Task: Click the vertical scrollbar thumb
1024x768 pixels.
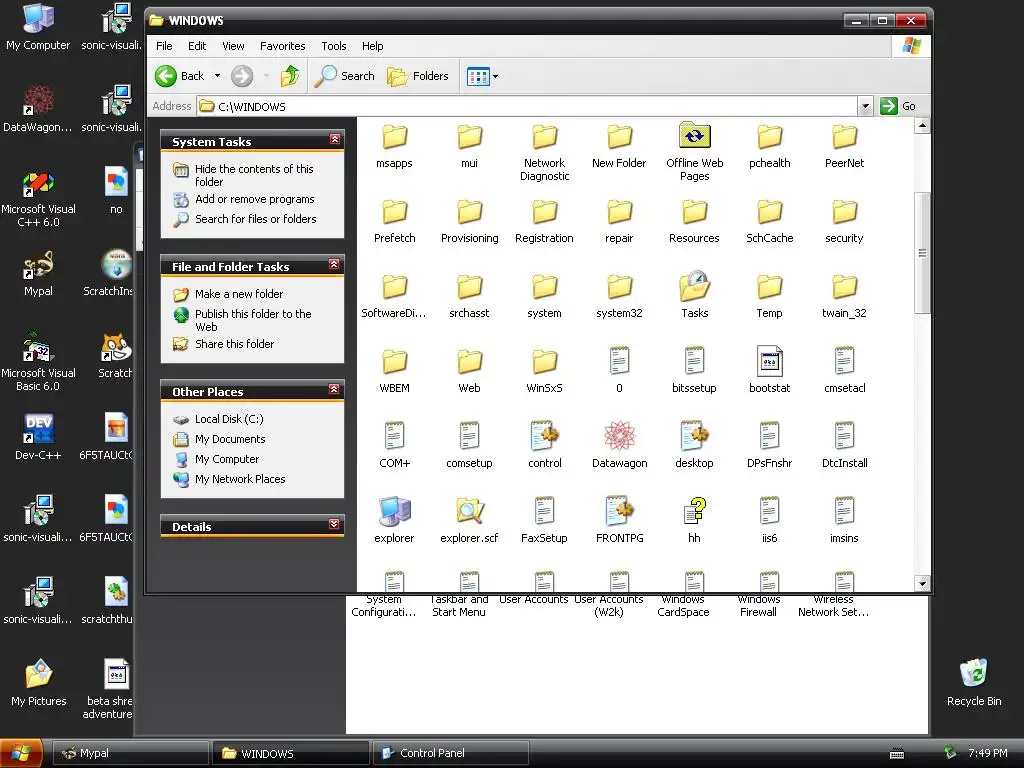Action: click(921, 253)
